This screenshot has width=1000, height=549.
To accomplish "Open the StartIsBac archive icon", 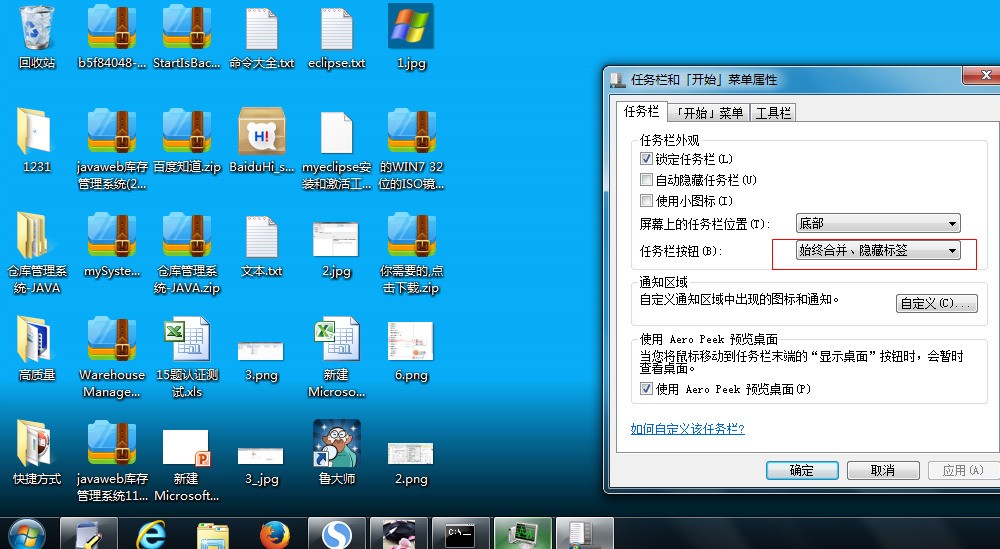I will click(186, 27).
